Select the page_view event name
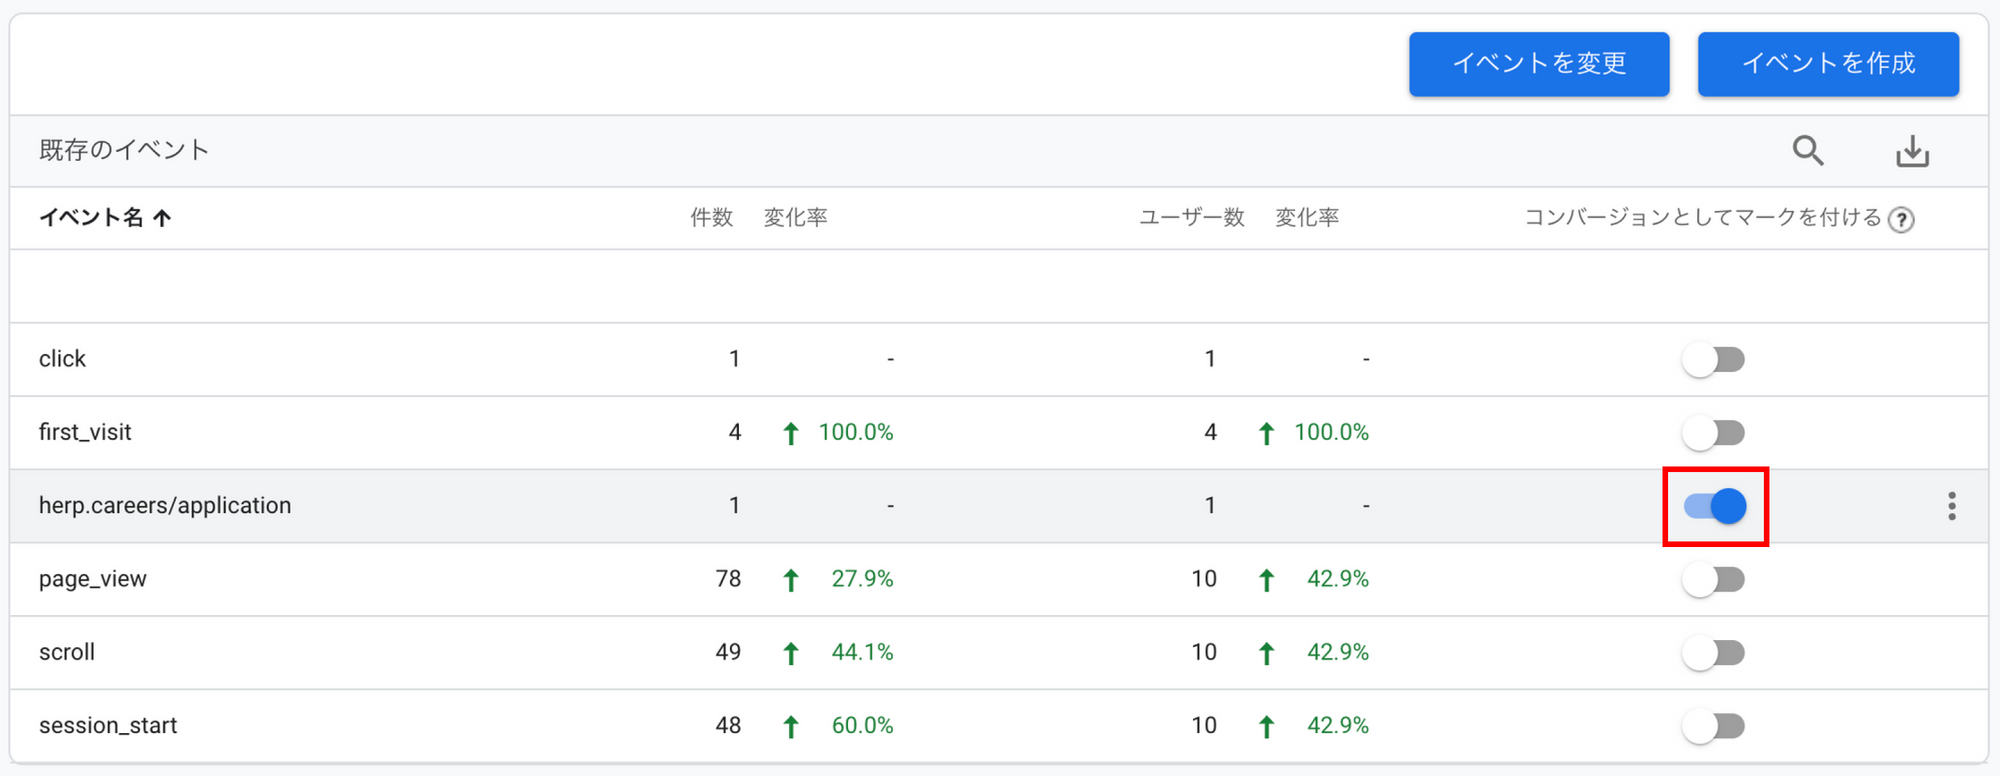The width and height of the screenshot is (2000, 776). (93, 579)
